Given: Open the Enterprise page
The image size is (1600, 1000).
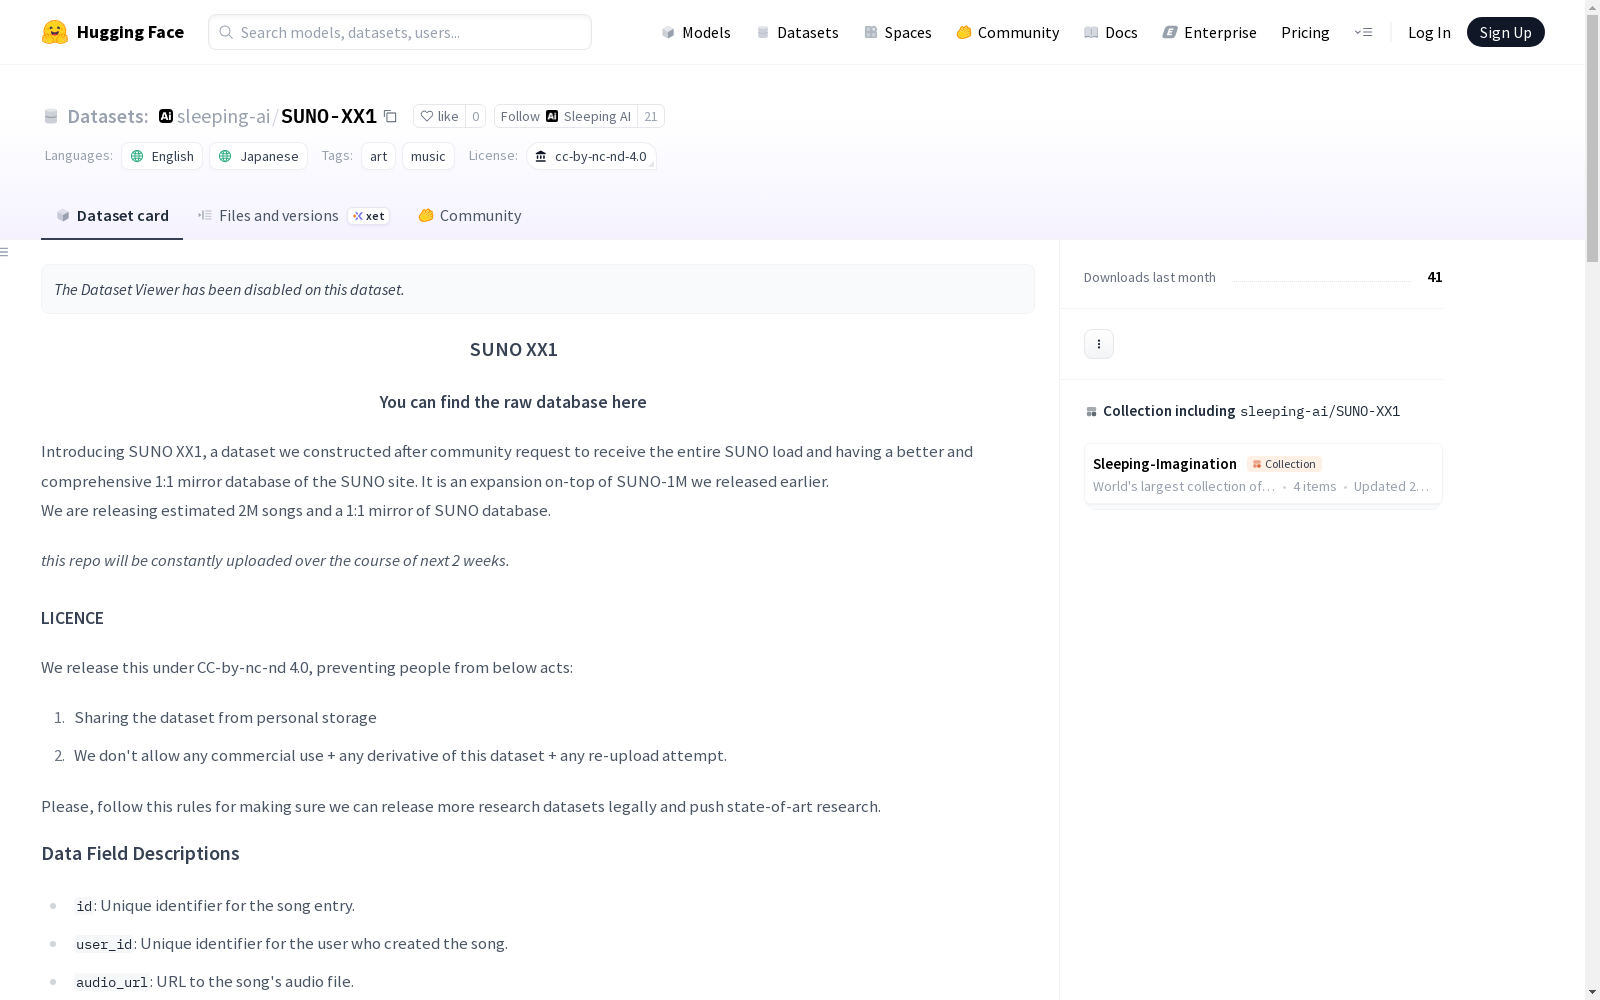Looking at the screenshot, I should pos(1209,32).
